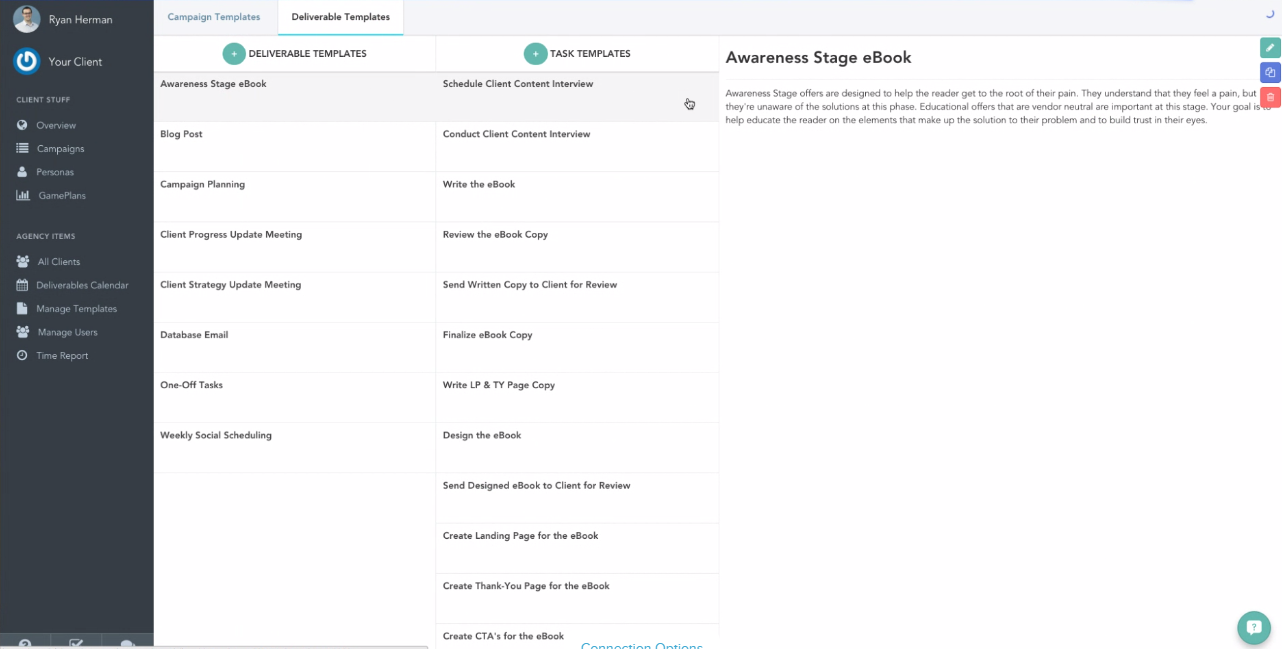
Task: Click the checkmark tasks icon in the bottom bar
Action: (x=76, y=643)
